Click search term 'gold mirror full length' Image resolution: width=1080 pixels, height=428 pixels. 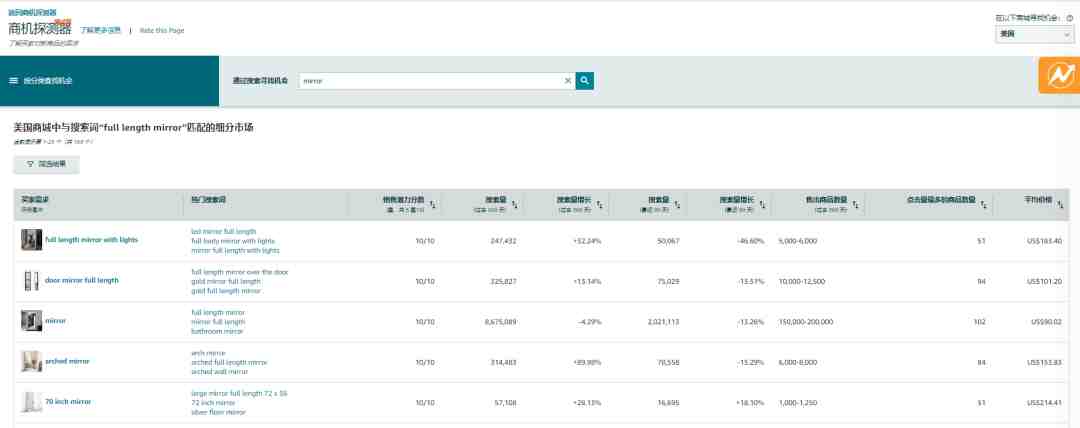[x=226, y=282]
